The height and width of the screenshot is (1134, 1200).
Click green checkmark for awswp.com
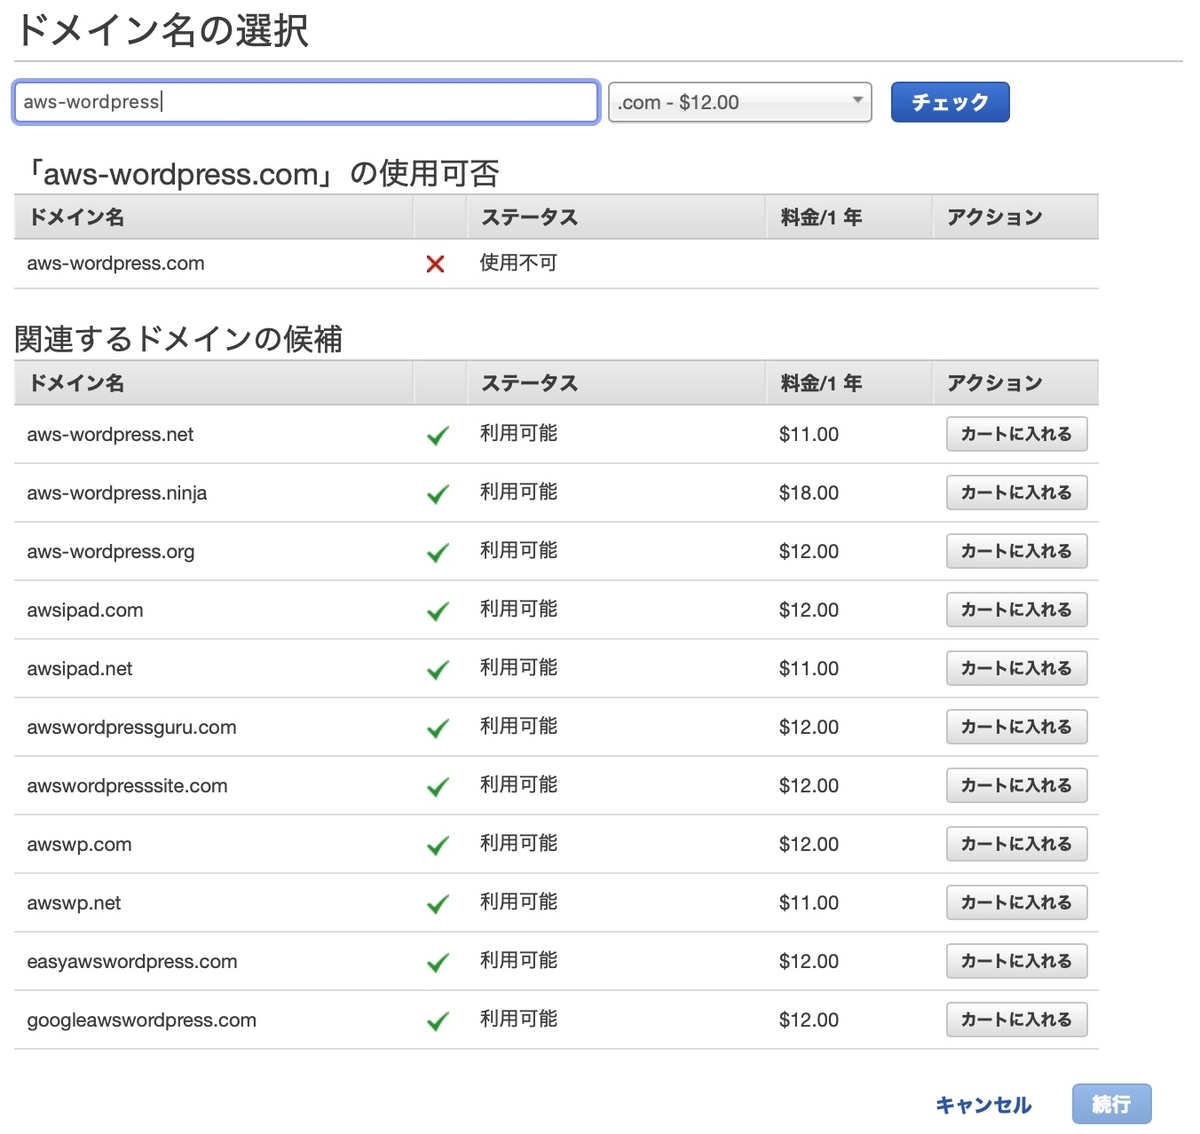click(437, 846)
